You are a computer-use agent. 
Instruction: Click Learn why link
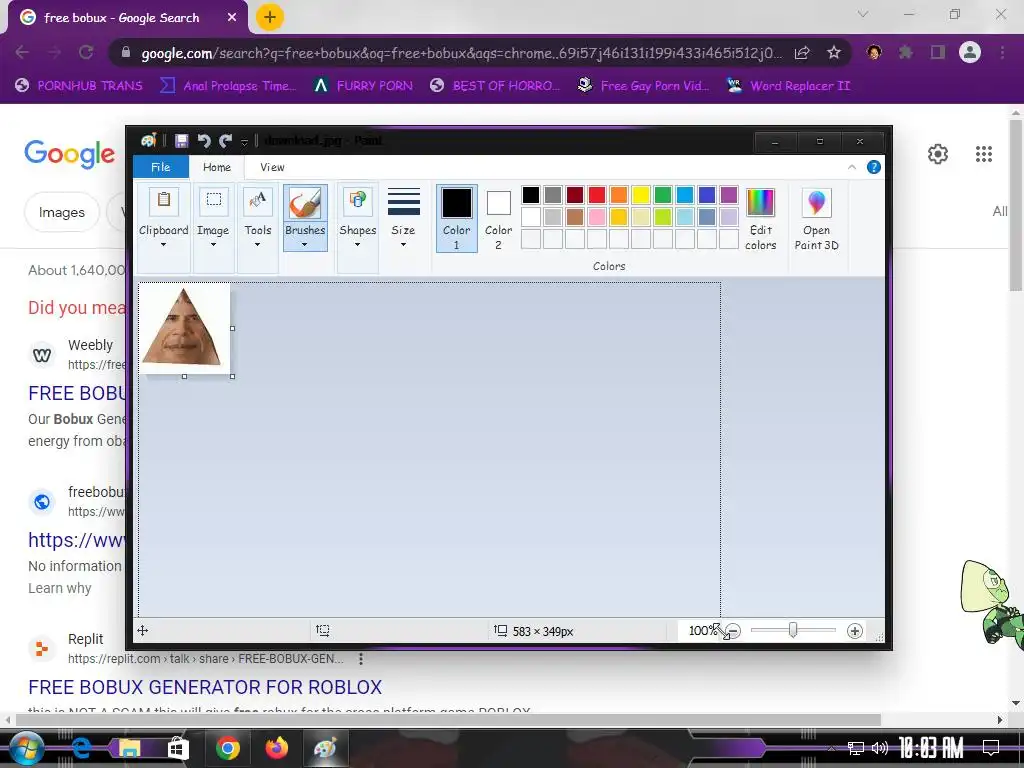pos(59,588)
